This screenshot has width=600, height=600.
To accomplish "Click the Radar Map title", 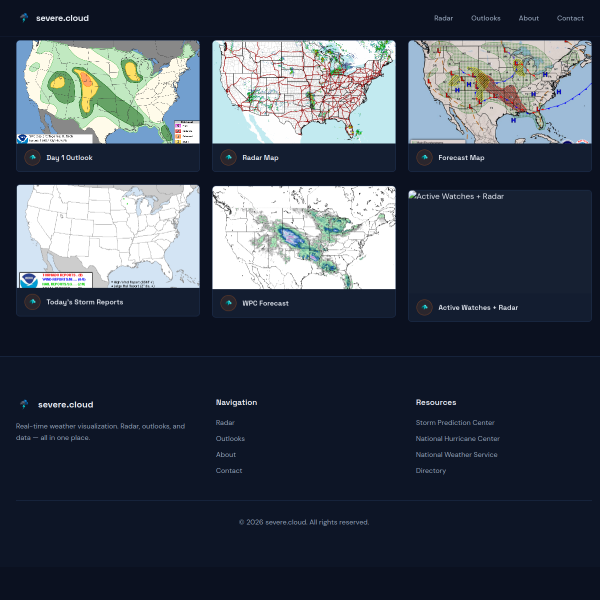I will click(260, 158).
